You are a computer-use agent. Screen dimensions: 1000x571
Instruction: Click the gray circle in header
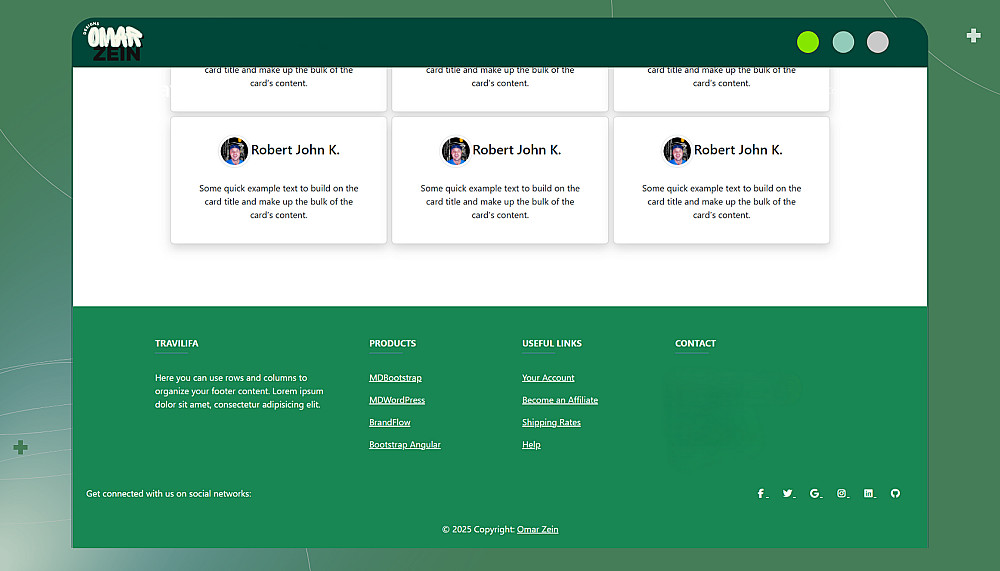(878, 42)
